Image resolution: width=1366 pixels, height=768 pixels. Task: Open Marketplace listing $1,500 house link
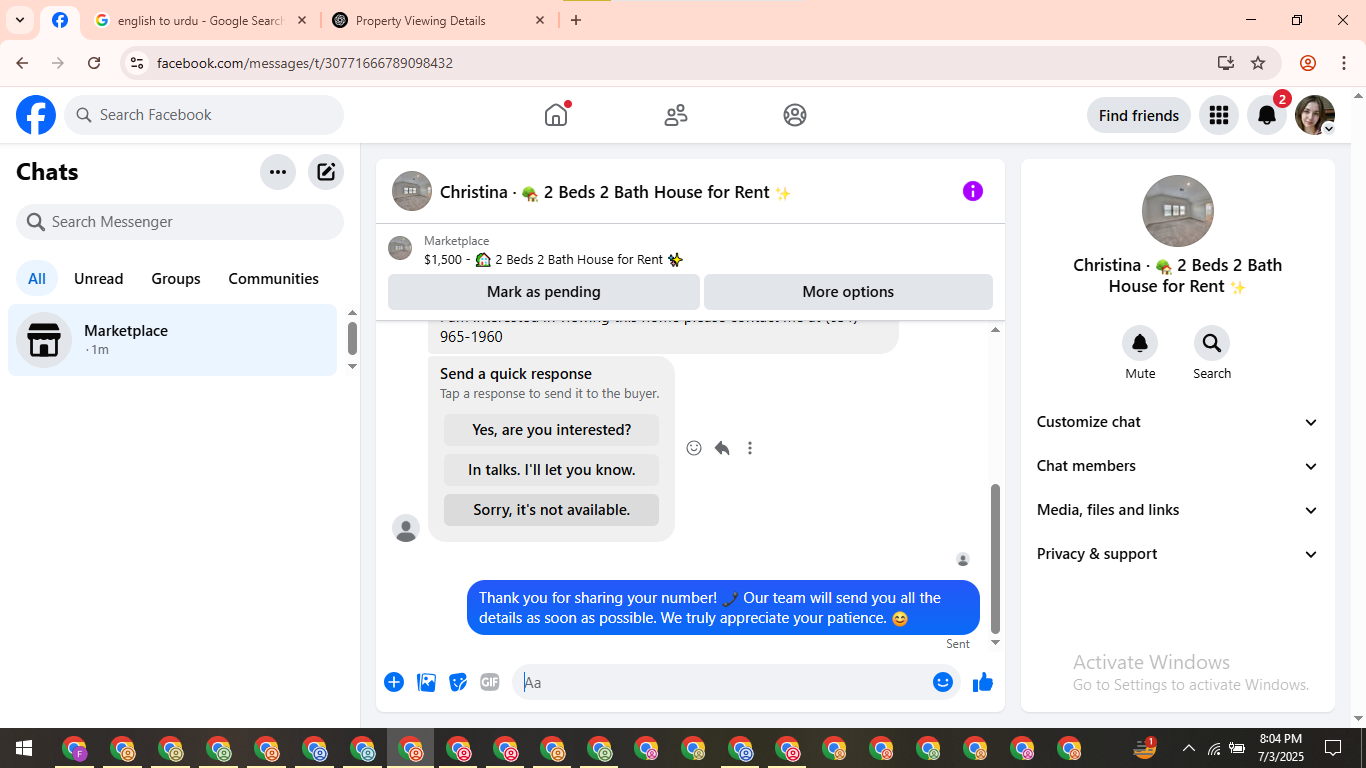coord(552,259)
